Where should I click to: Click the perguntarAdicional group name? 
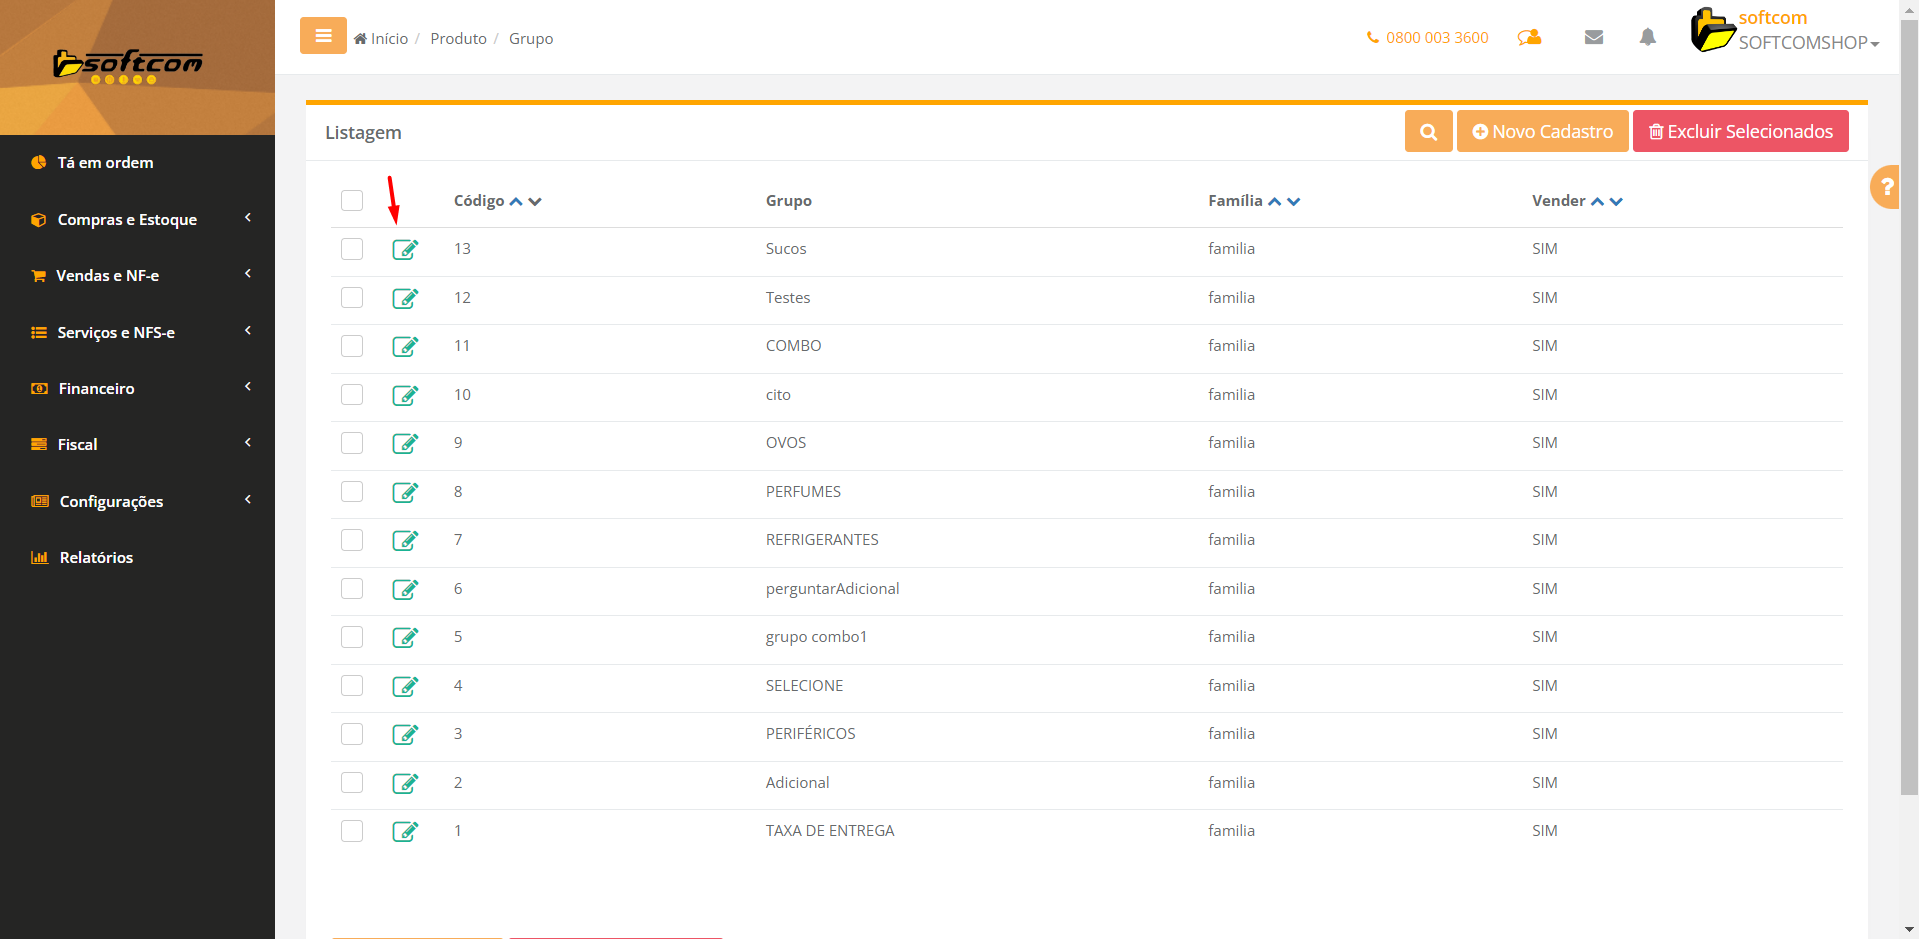(x=833, y=589)
